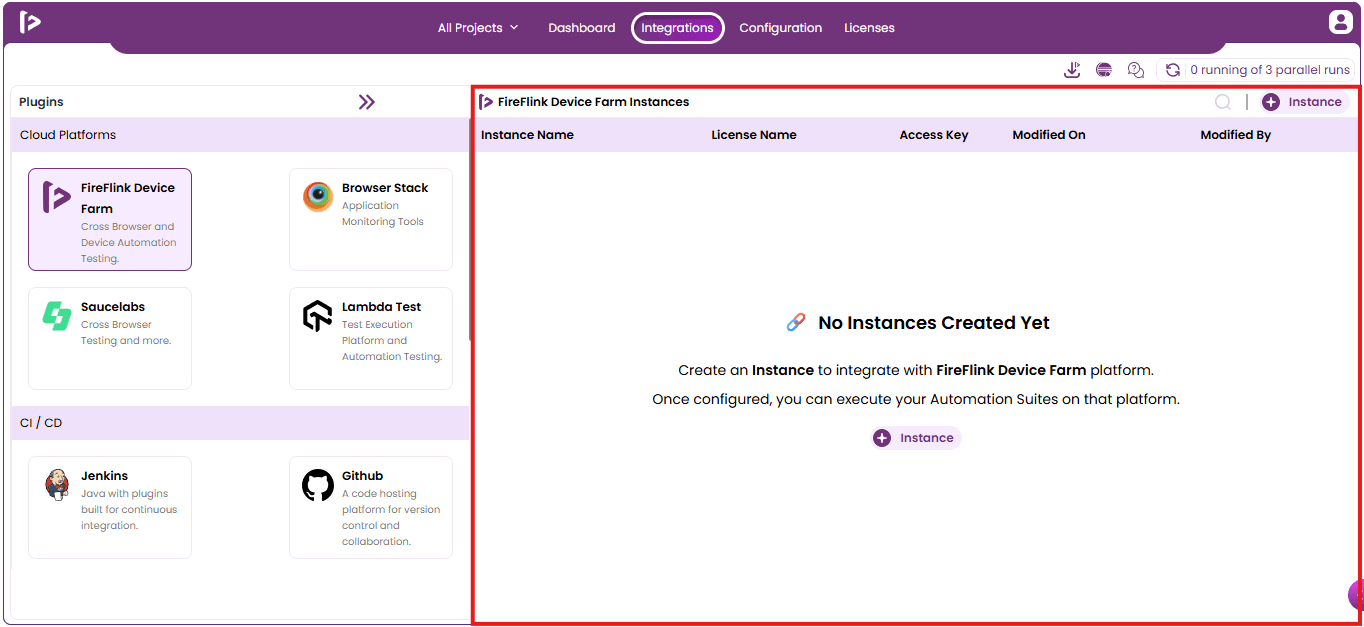
Task: Click the CI / CD section header
Action: [240, 423]
